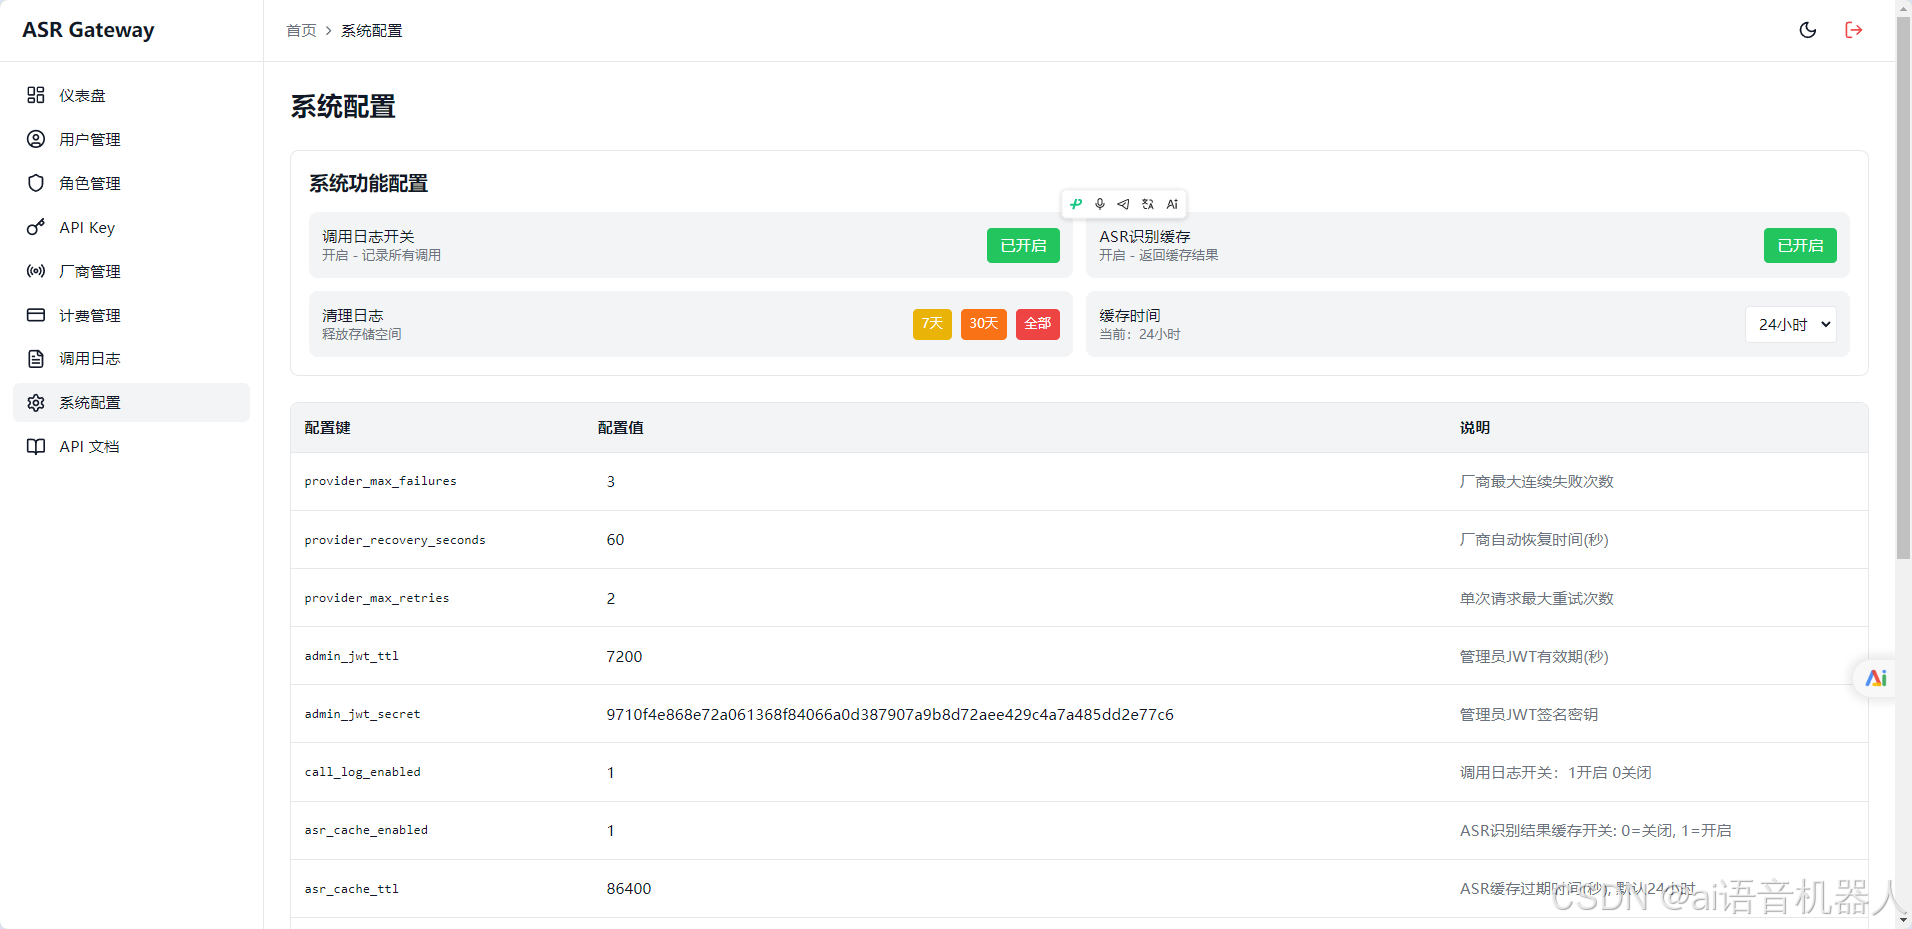Click the 角色管理 shield icon
Image resolution: width=1912 pixels, height=929 pixels.
coord(36,183)
